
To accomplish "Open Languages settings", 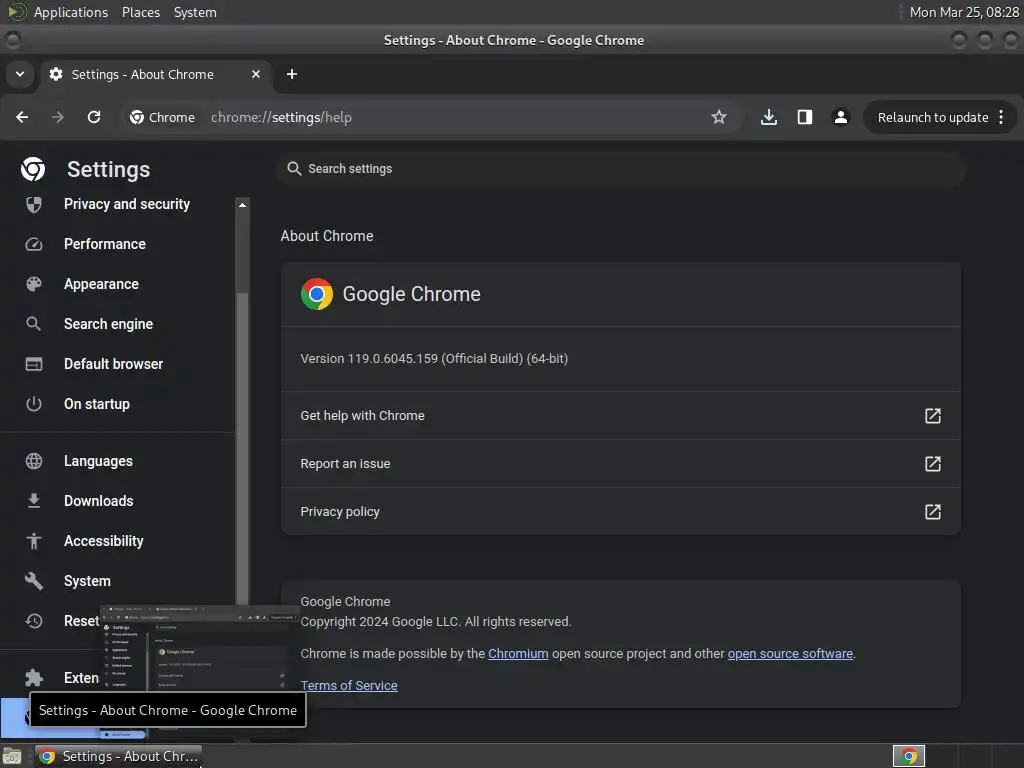I will pyautogui.click(x=98, y=461).
